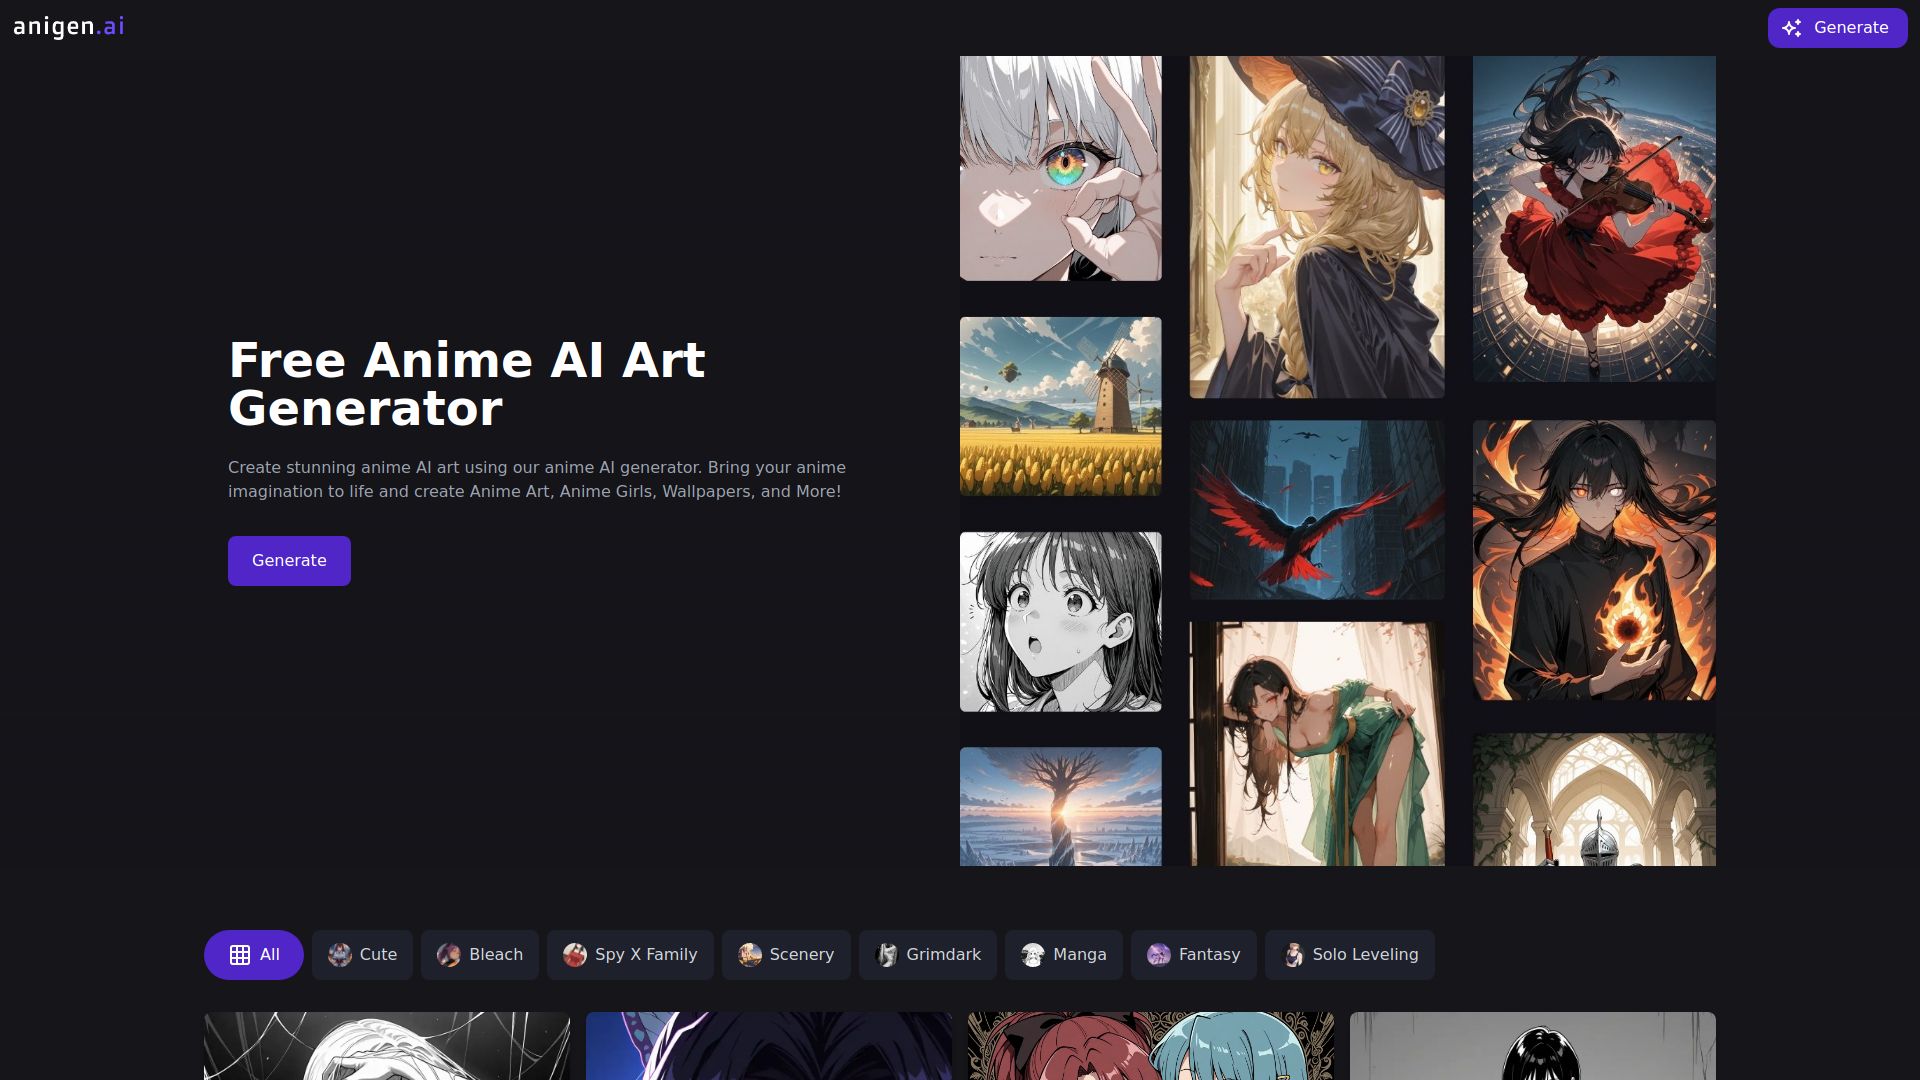Click the Solo Leveling avatar icon
1920x1080 pixels.
tap(1292, 954)
